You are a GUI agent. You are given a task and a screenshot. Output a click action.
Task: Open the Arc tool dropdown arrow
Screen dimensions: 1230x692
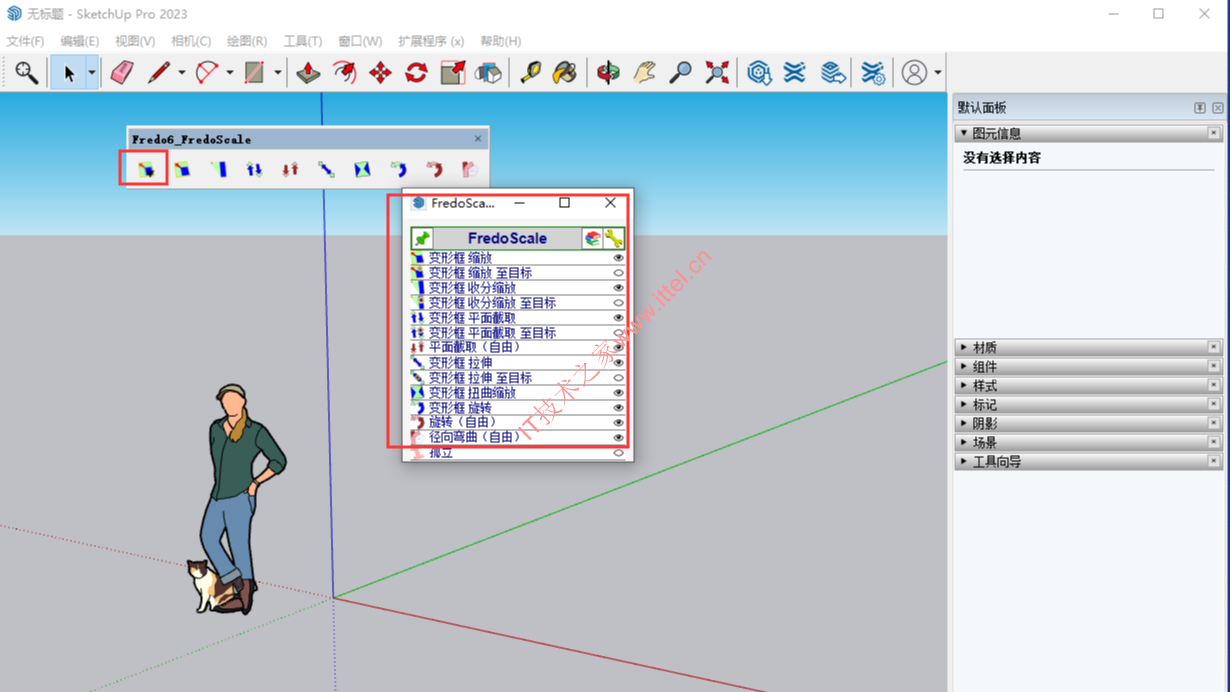point(229,72)
